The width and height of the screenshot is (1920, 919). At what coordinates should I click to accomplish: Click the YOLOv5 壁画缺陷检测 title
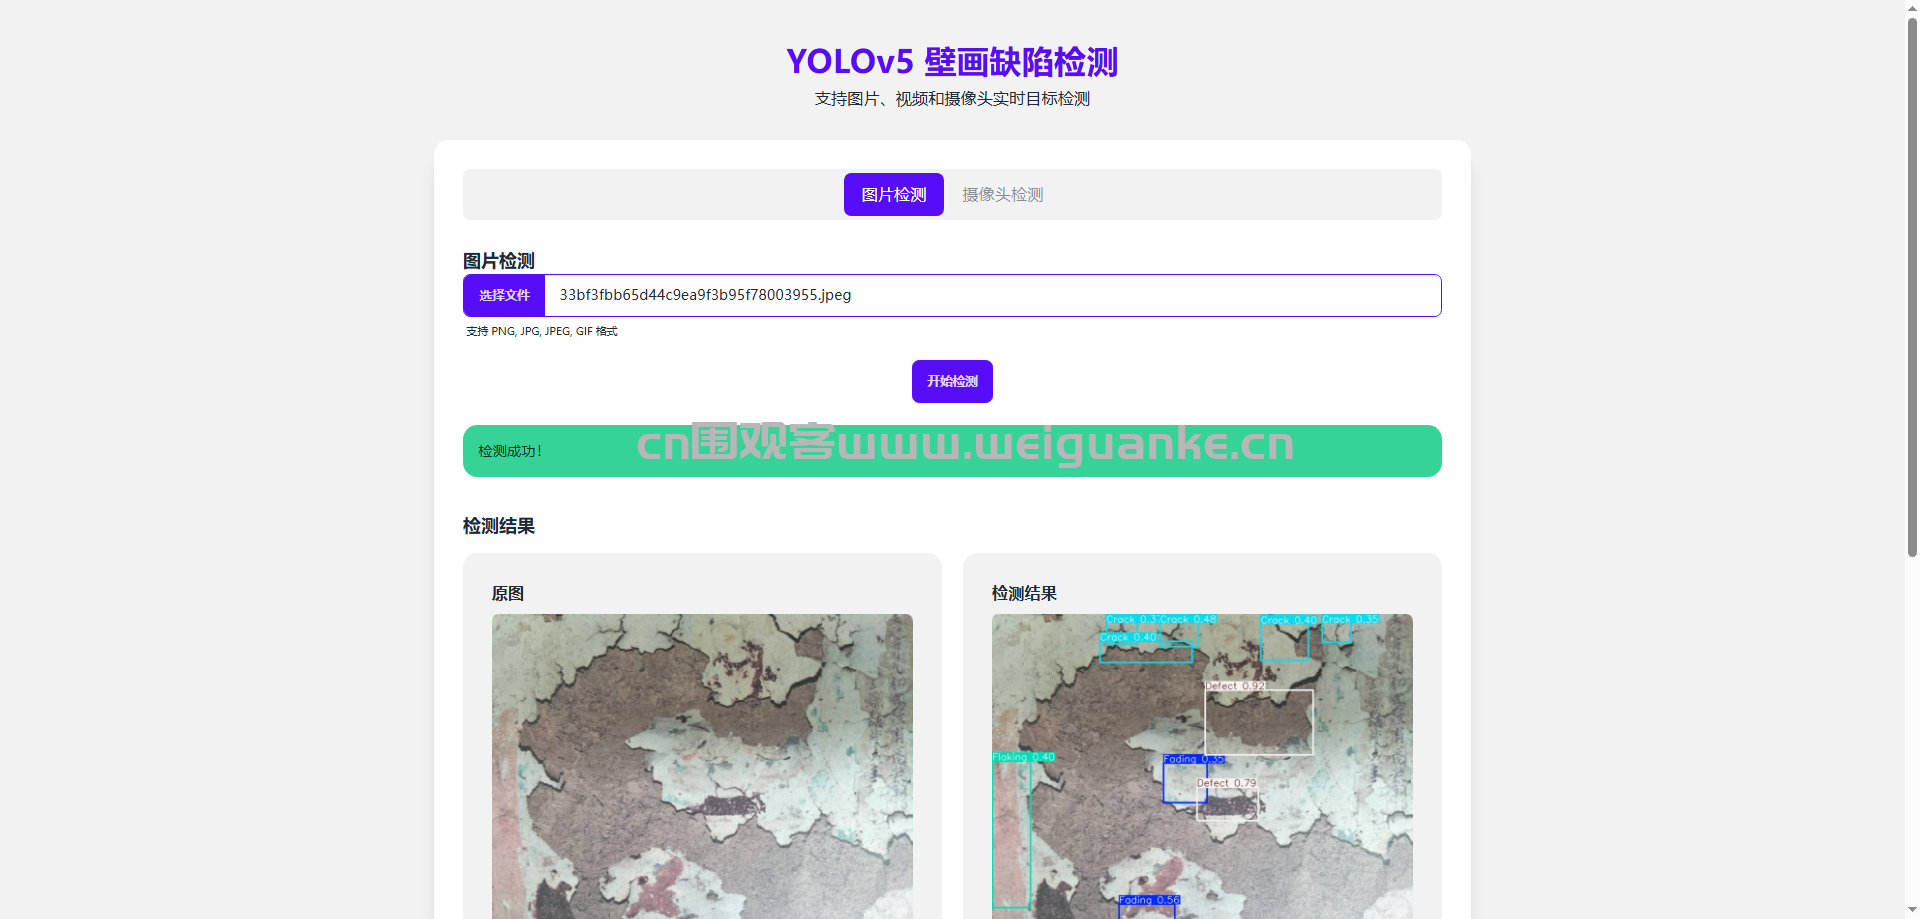coord(951,62)
